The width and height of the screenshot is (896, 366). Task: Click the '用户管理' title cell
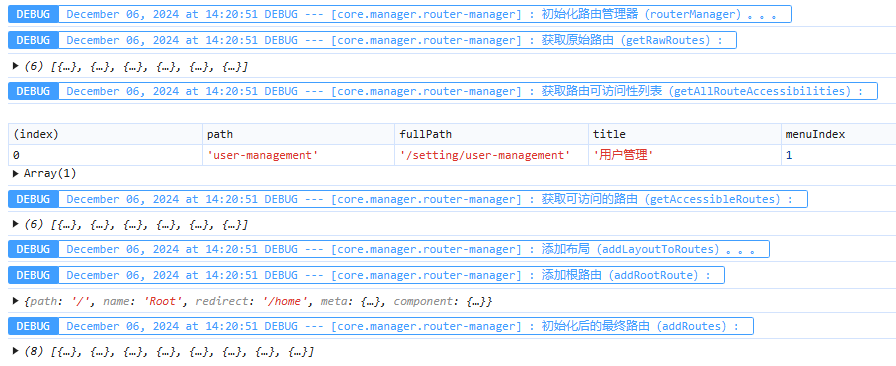685,155
